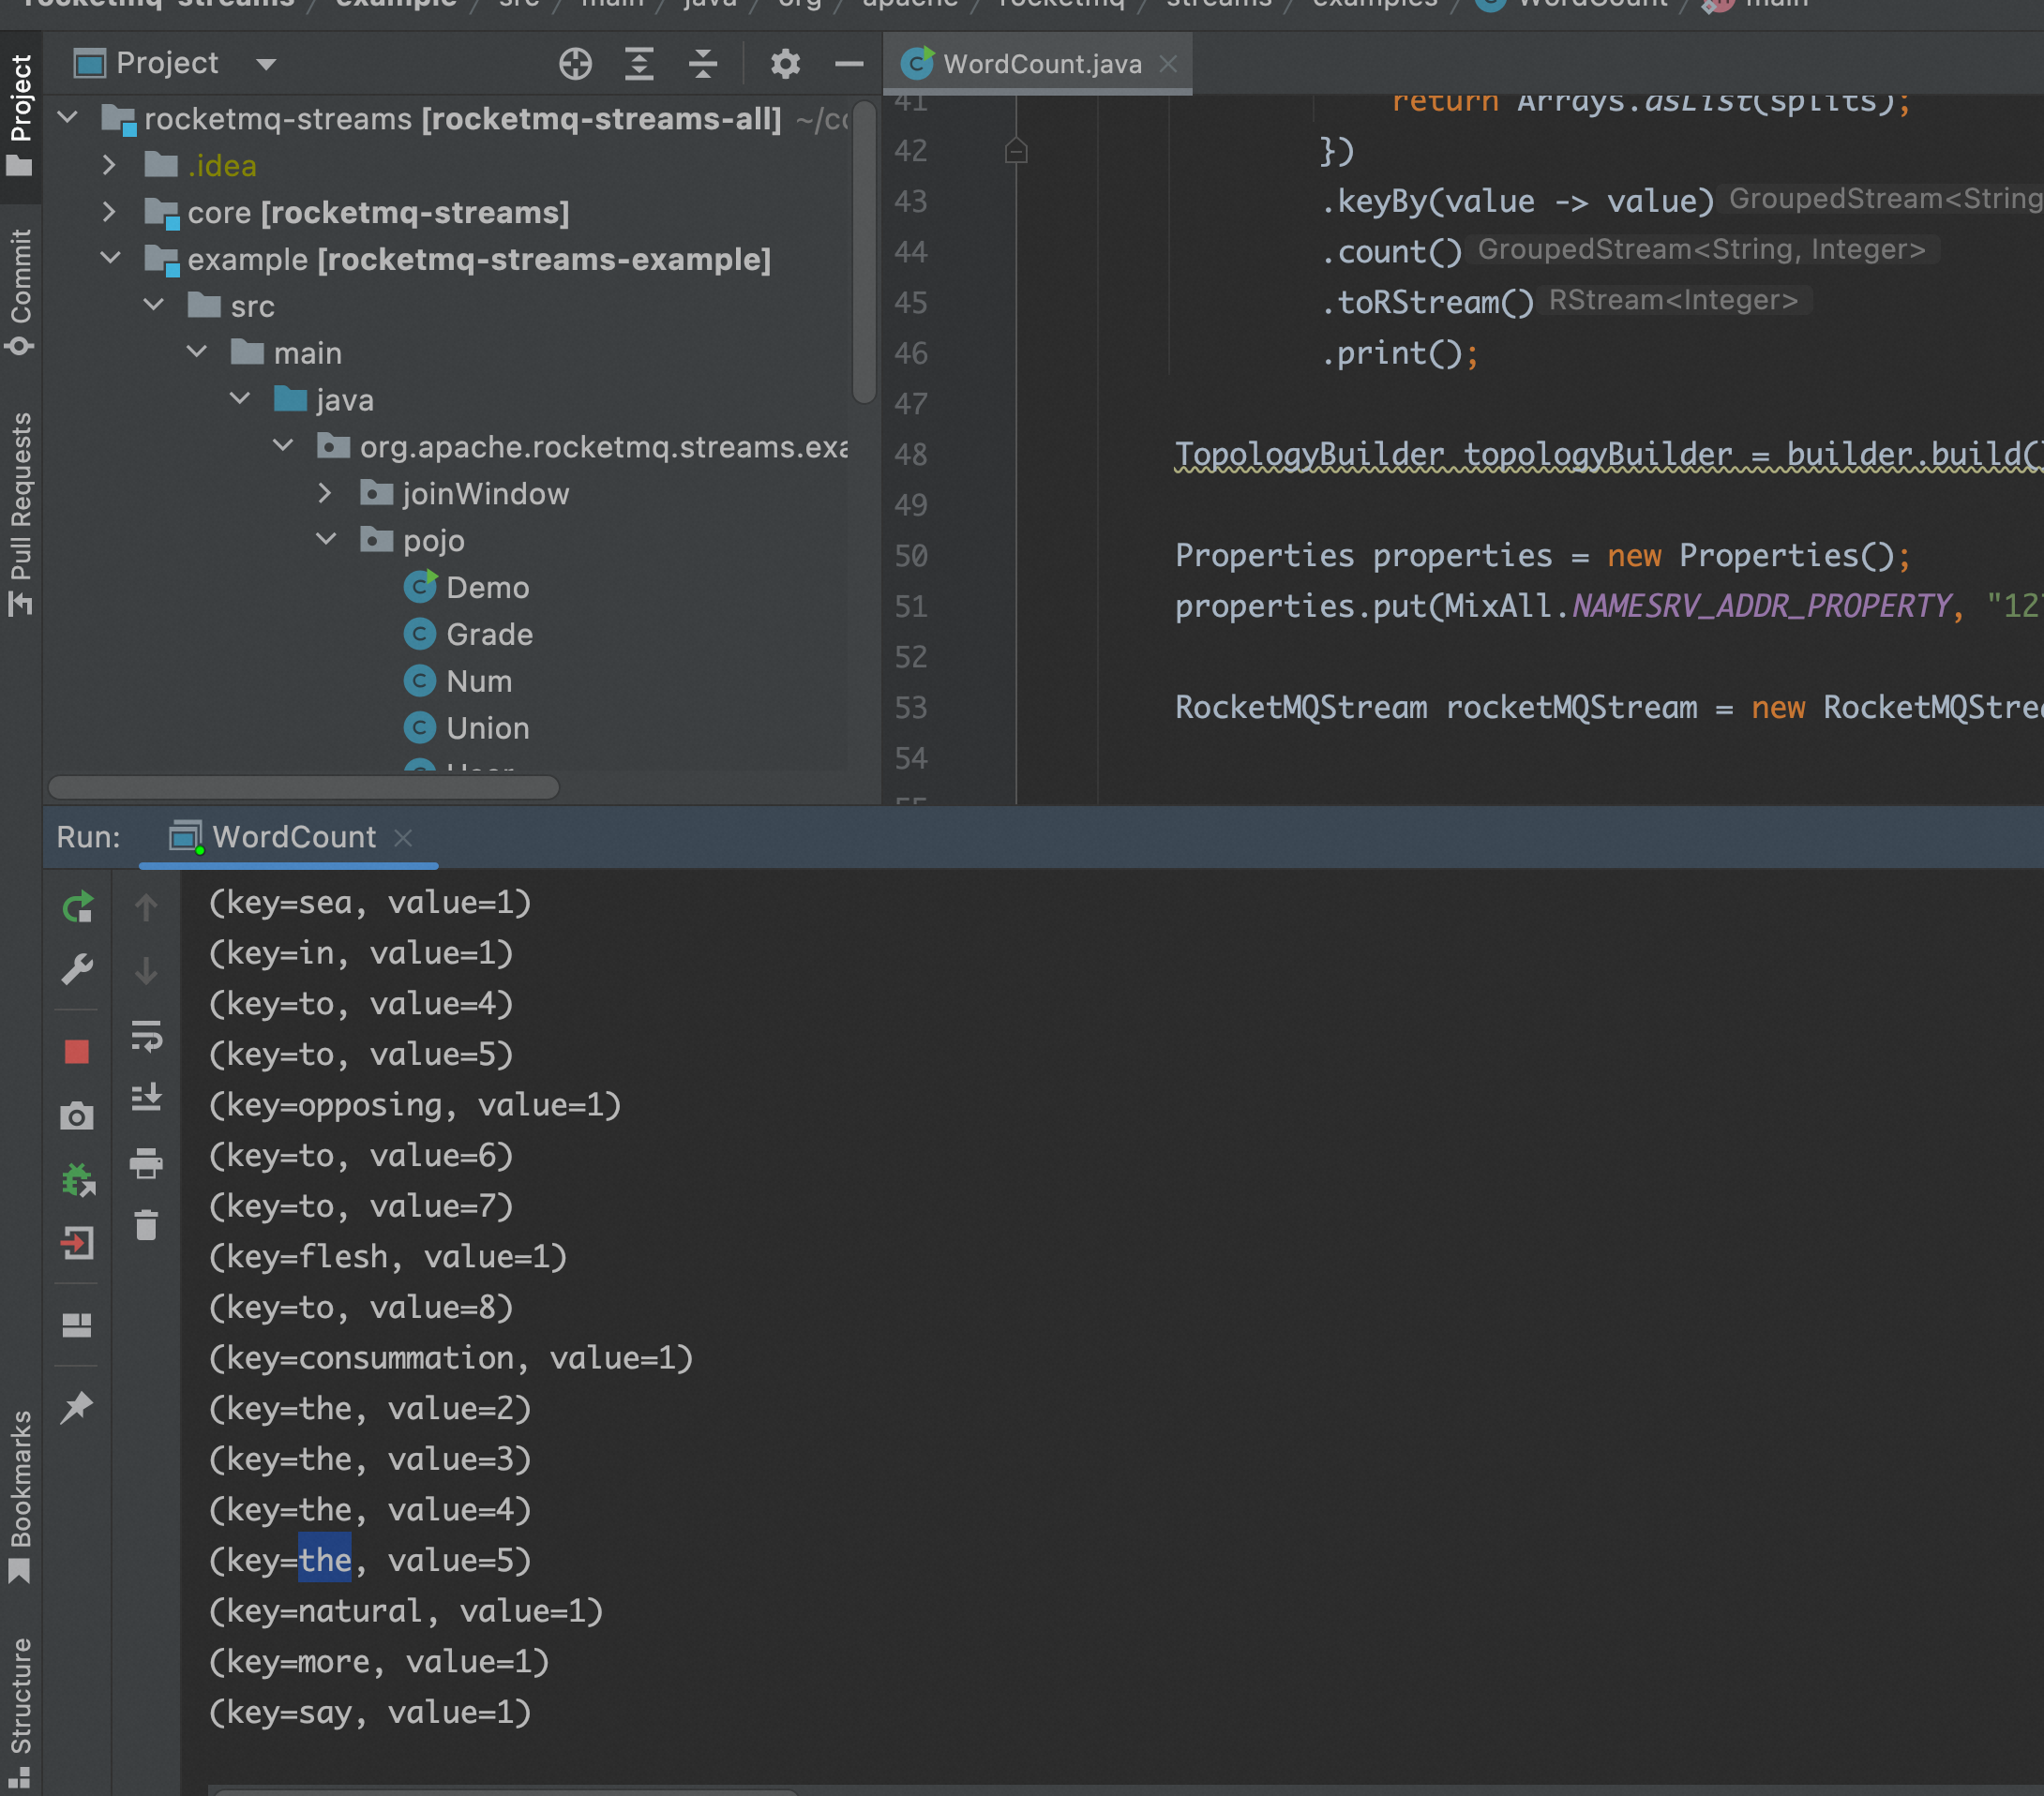The image size is (2044, 1796).
Task: Click the Project tree horizontal scrollbar
Action: click(x=304, y=788)
